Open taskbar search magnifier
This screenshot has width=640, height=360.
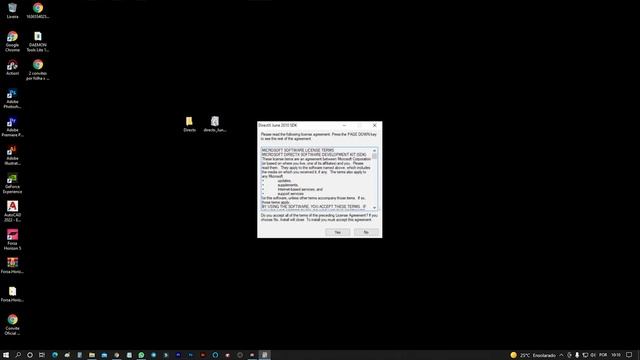click(18, 355)
